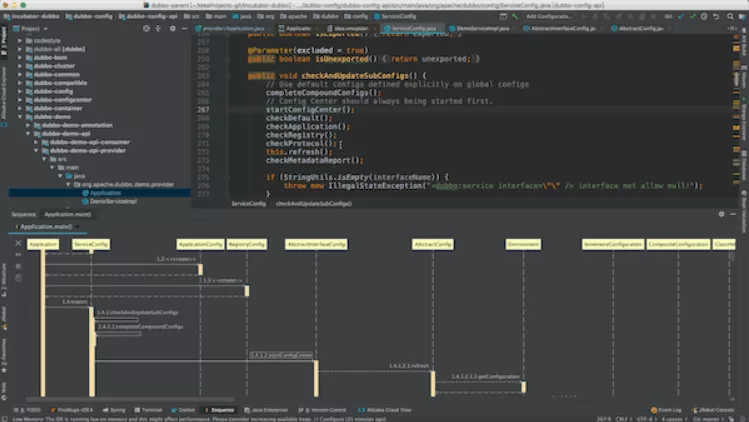The height and width of the screenshot is (422, 749).
Task: Switch to the ServiceConfig.java editor tab
Action: tap(411, 29)
